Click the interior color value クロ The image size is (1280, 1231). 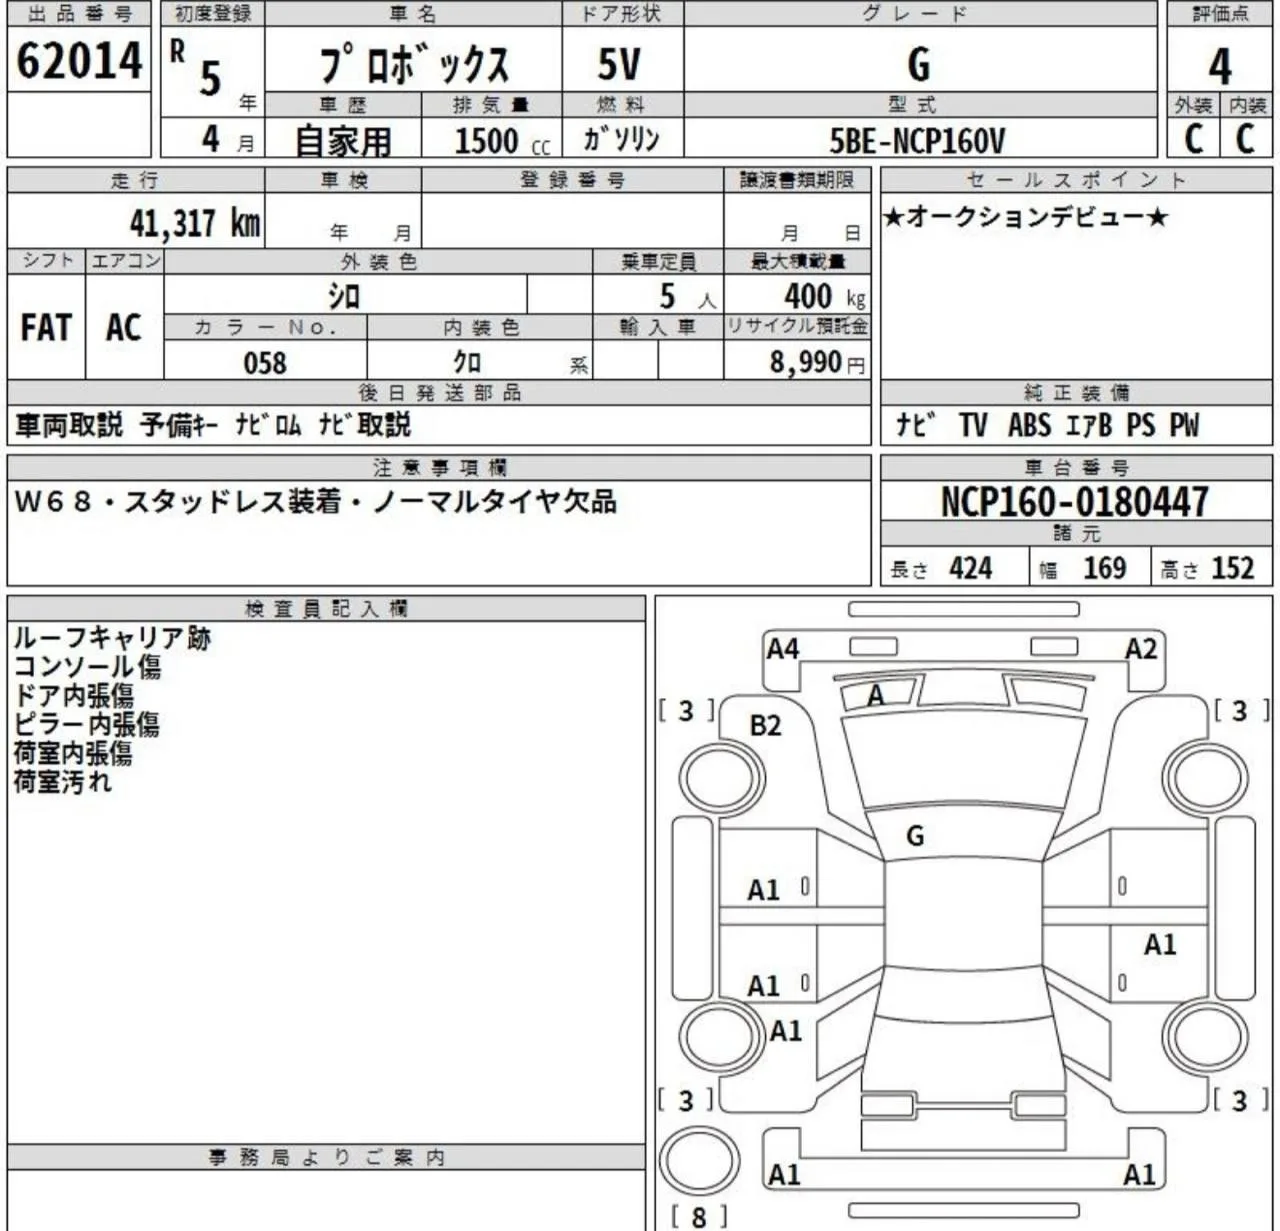(x=467, y=361)
